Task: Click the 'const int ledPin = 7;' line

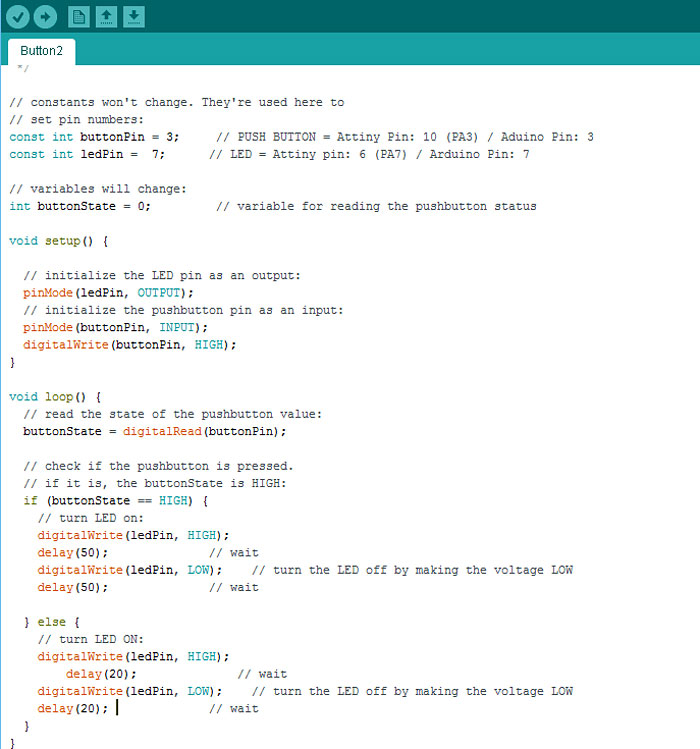Action: 87,154
